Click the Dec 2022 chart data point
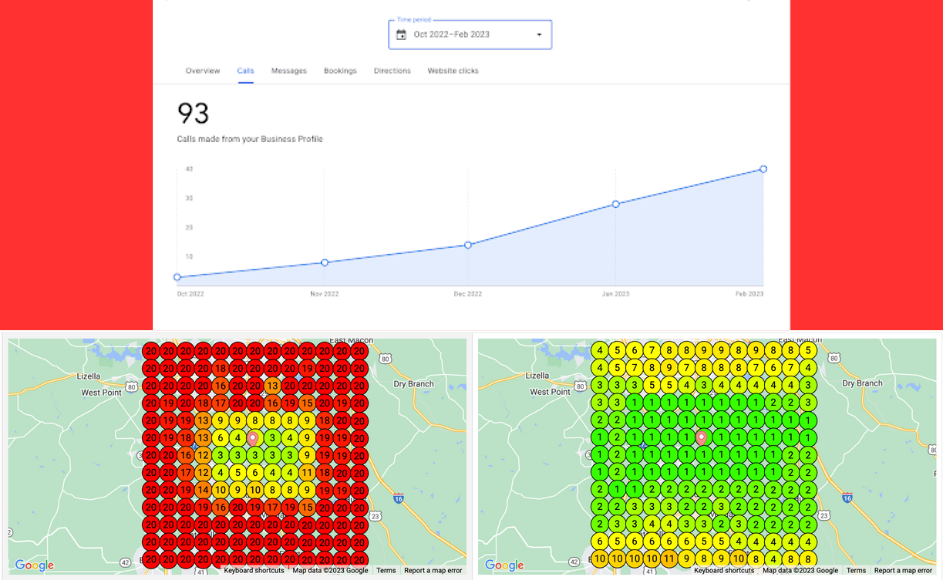Screen dimensions: 943x580 click(468, 245)
